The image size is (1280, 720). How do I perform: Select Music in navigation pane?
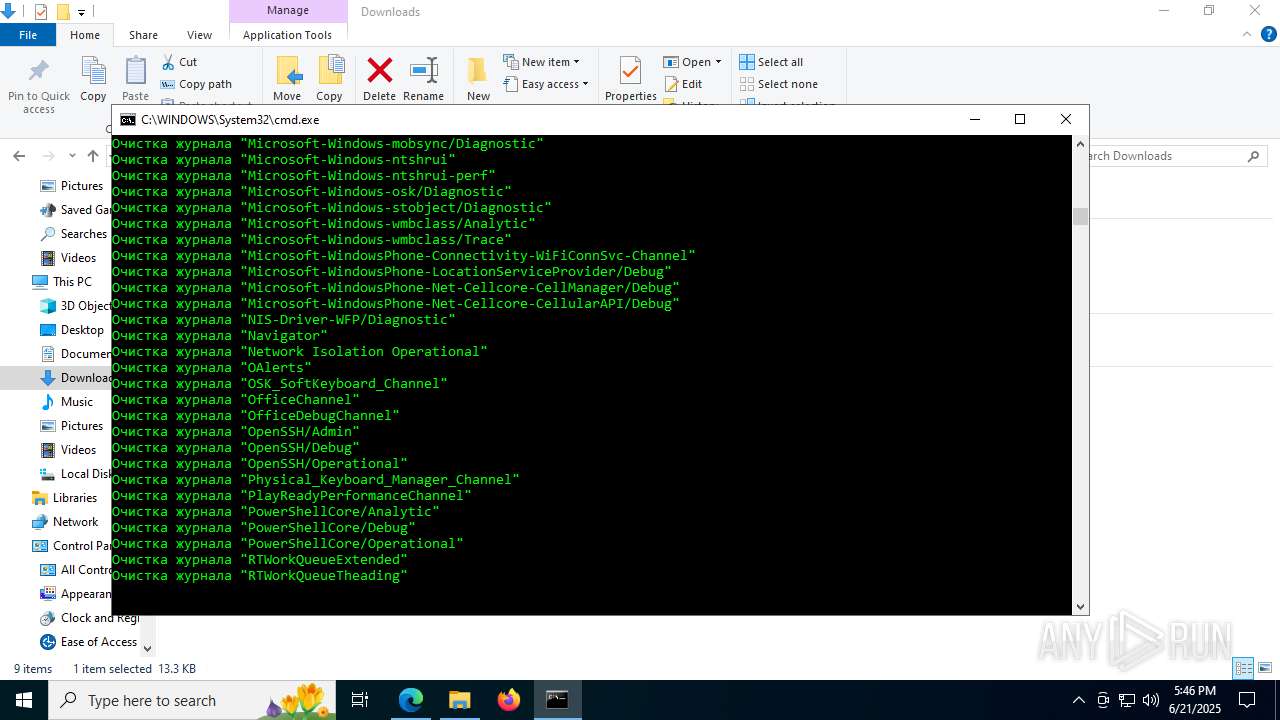(77, 402)
